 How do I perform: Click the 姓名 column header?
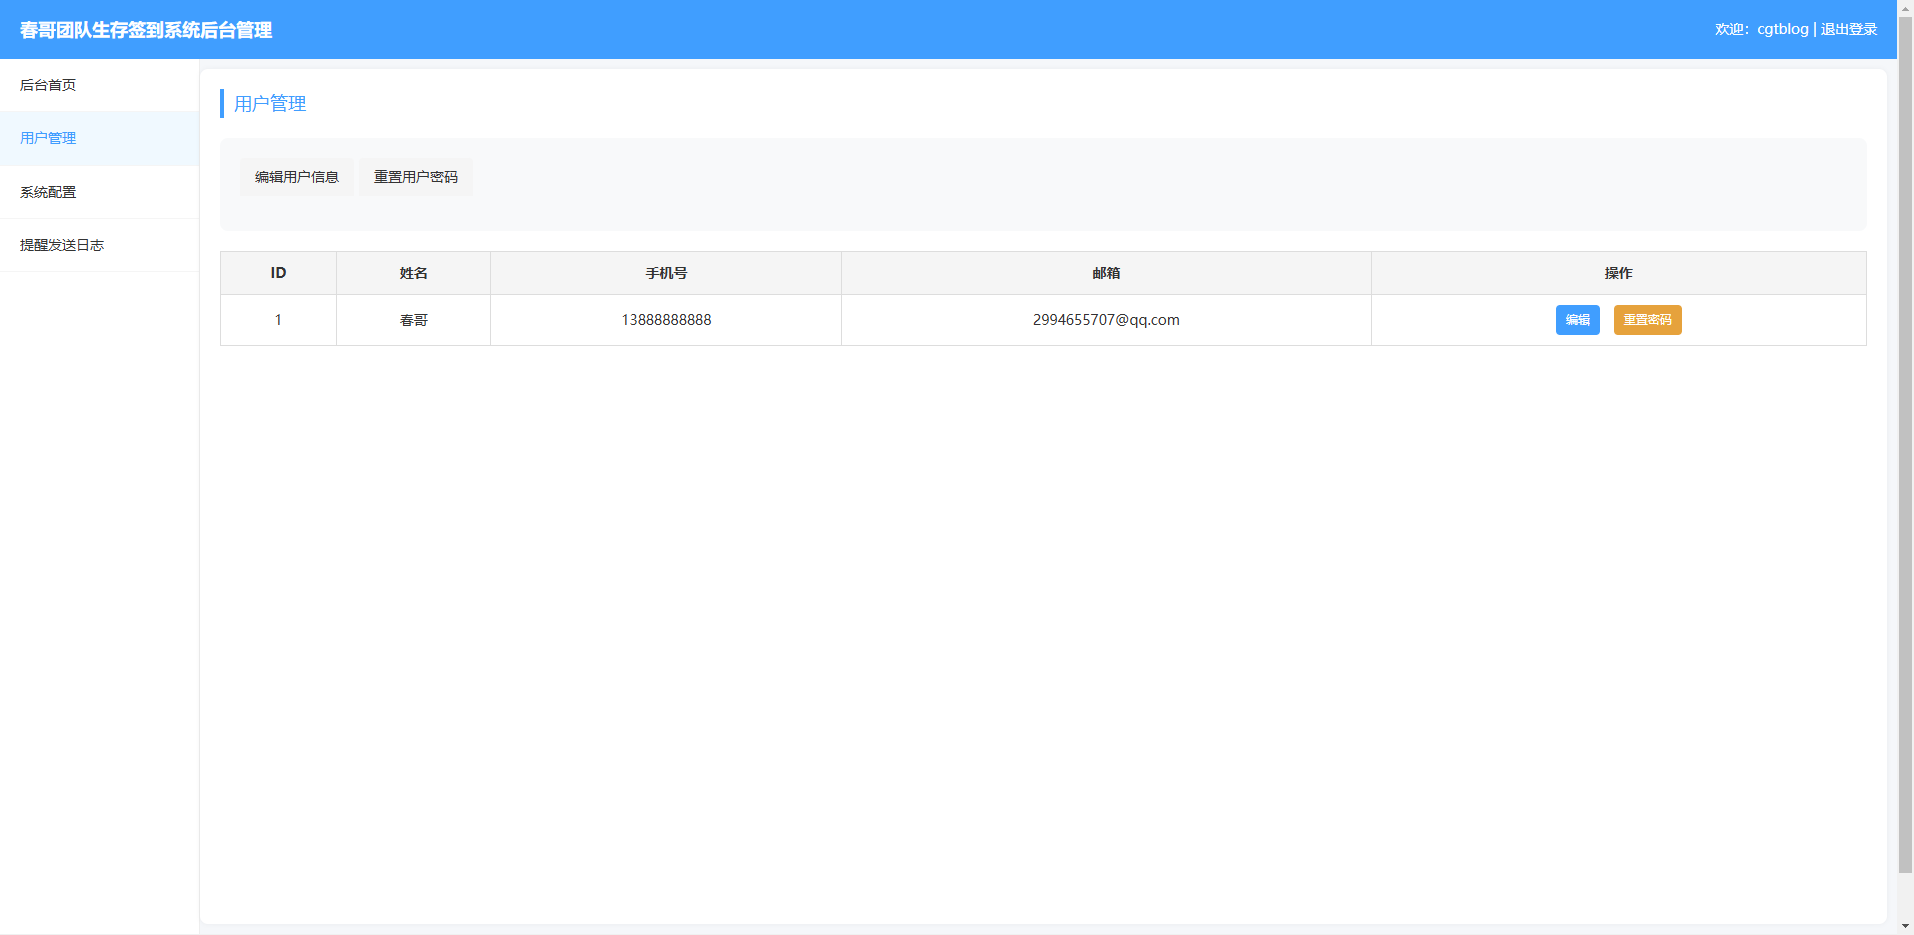(413, 273)
